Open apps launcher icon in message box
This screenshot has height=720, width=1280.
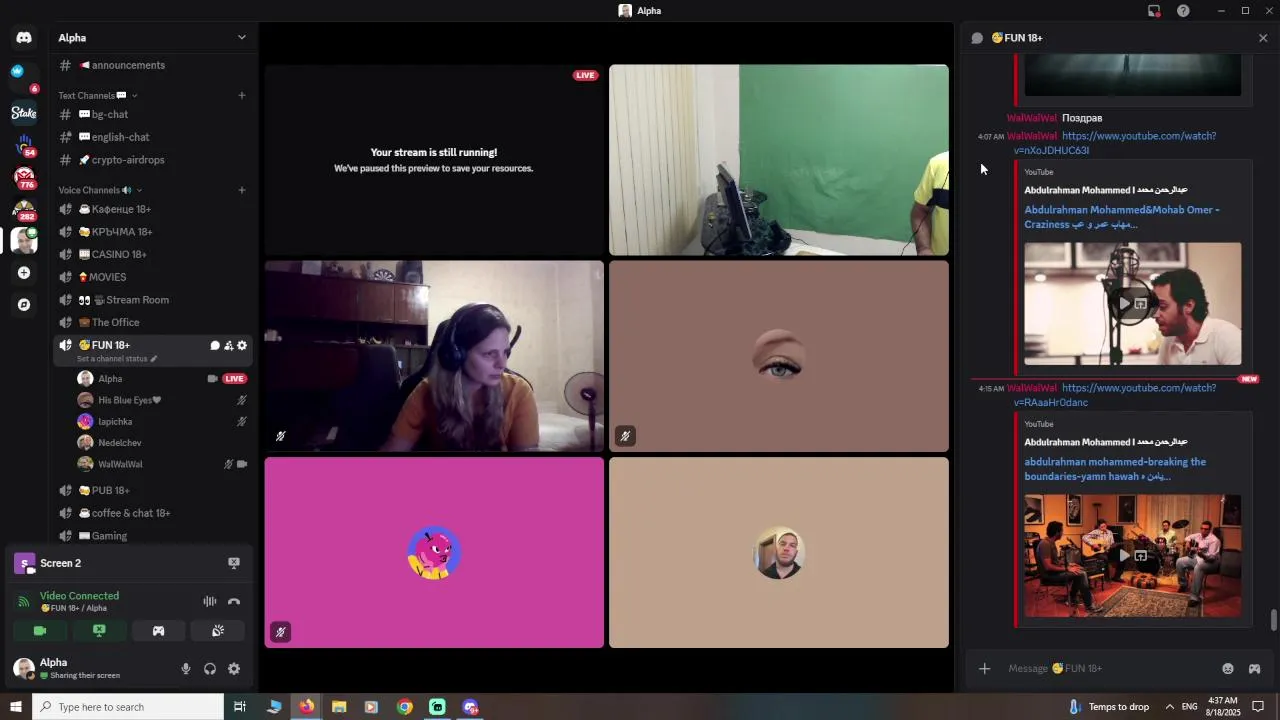coord(1254,669)
